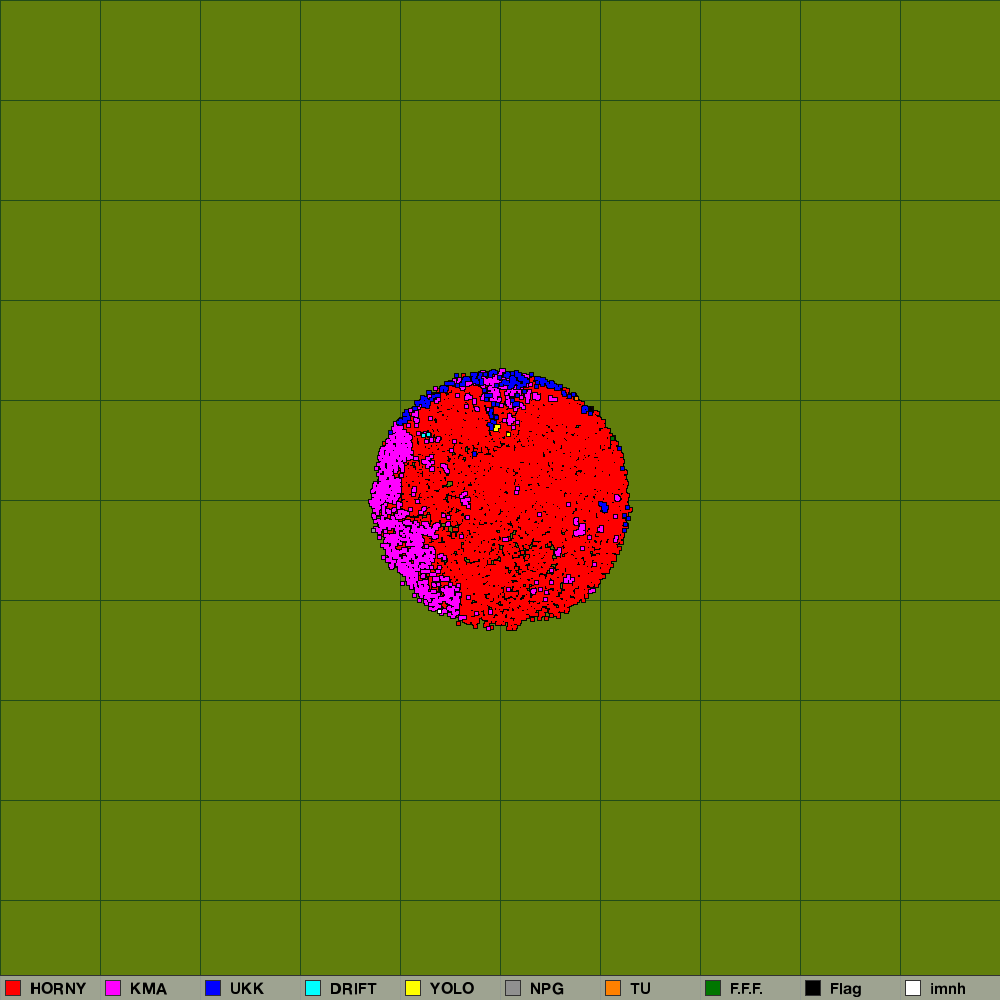Select the magenta KMA legend swatch
Screen dimensions: 1000x1000
[x=113, y=988]
